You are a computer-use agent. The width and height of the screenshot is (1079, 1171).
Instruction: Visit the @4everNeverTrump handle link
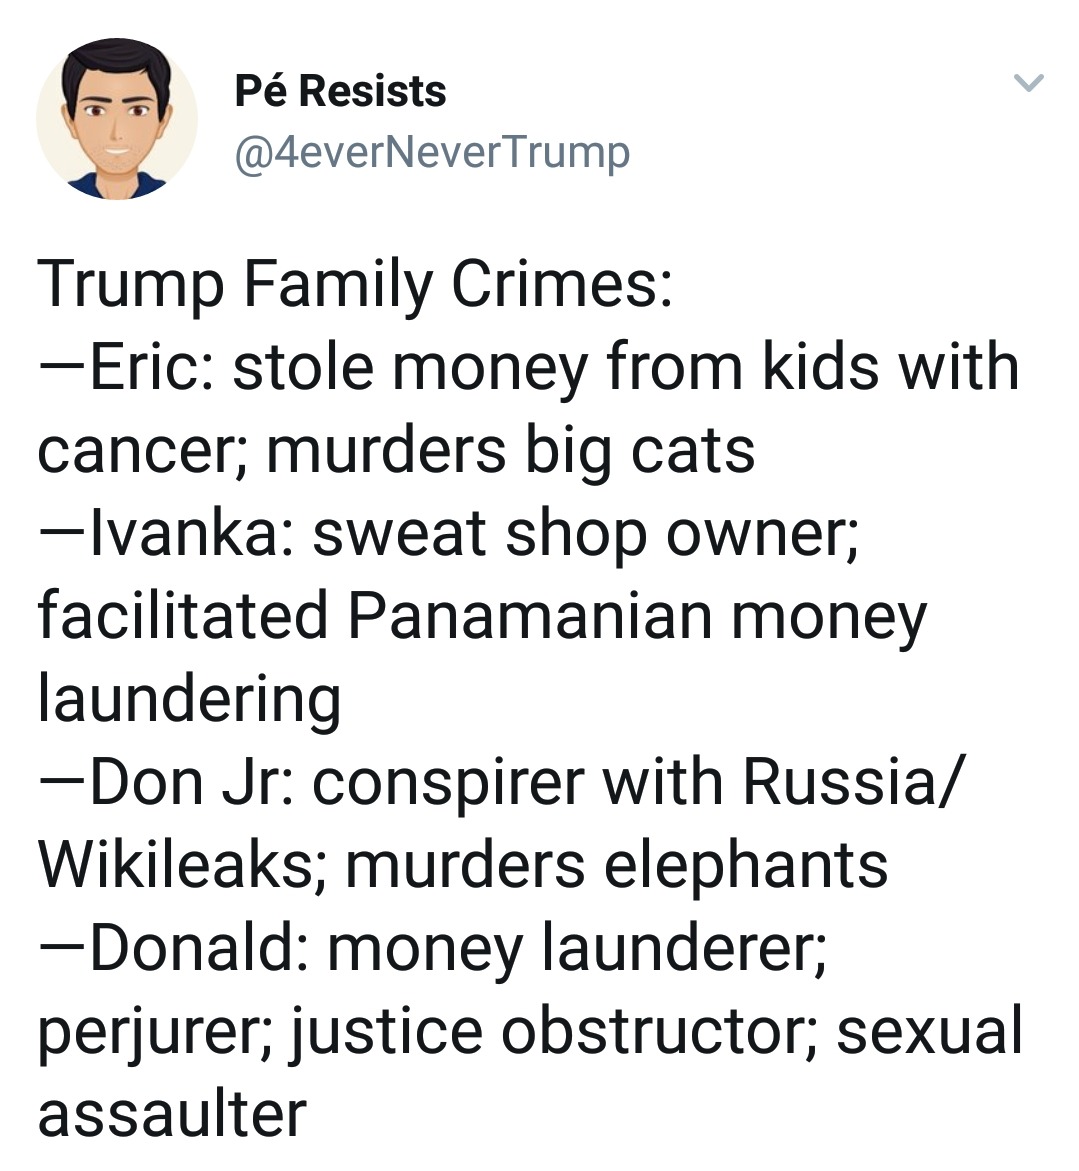[432, 152]
